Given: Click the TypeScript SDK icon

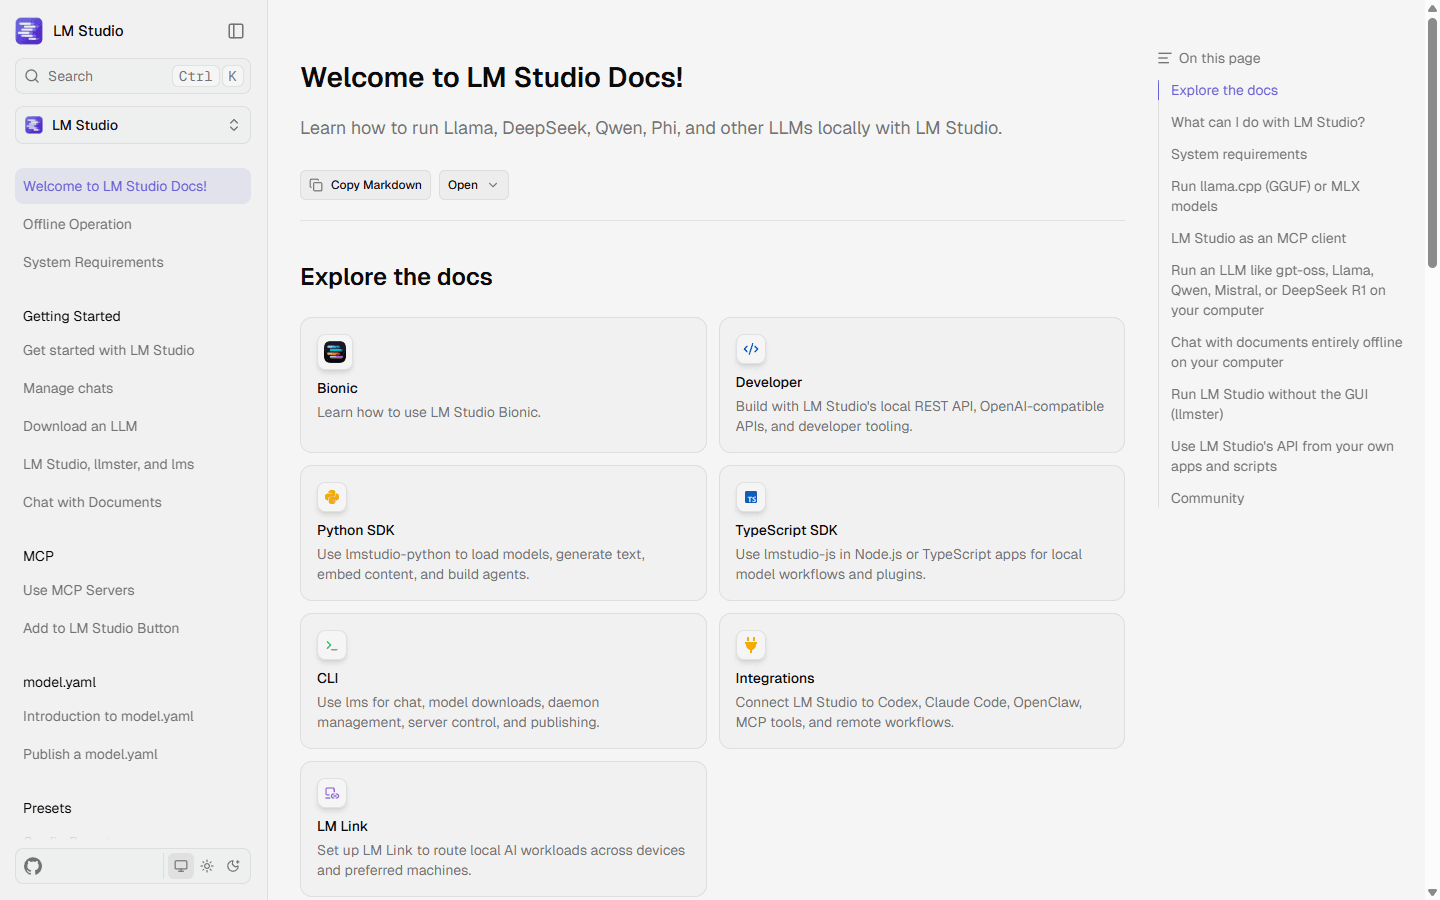Looking at the screenshot, I should (x=751, y=497).
